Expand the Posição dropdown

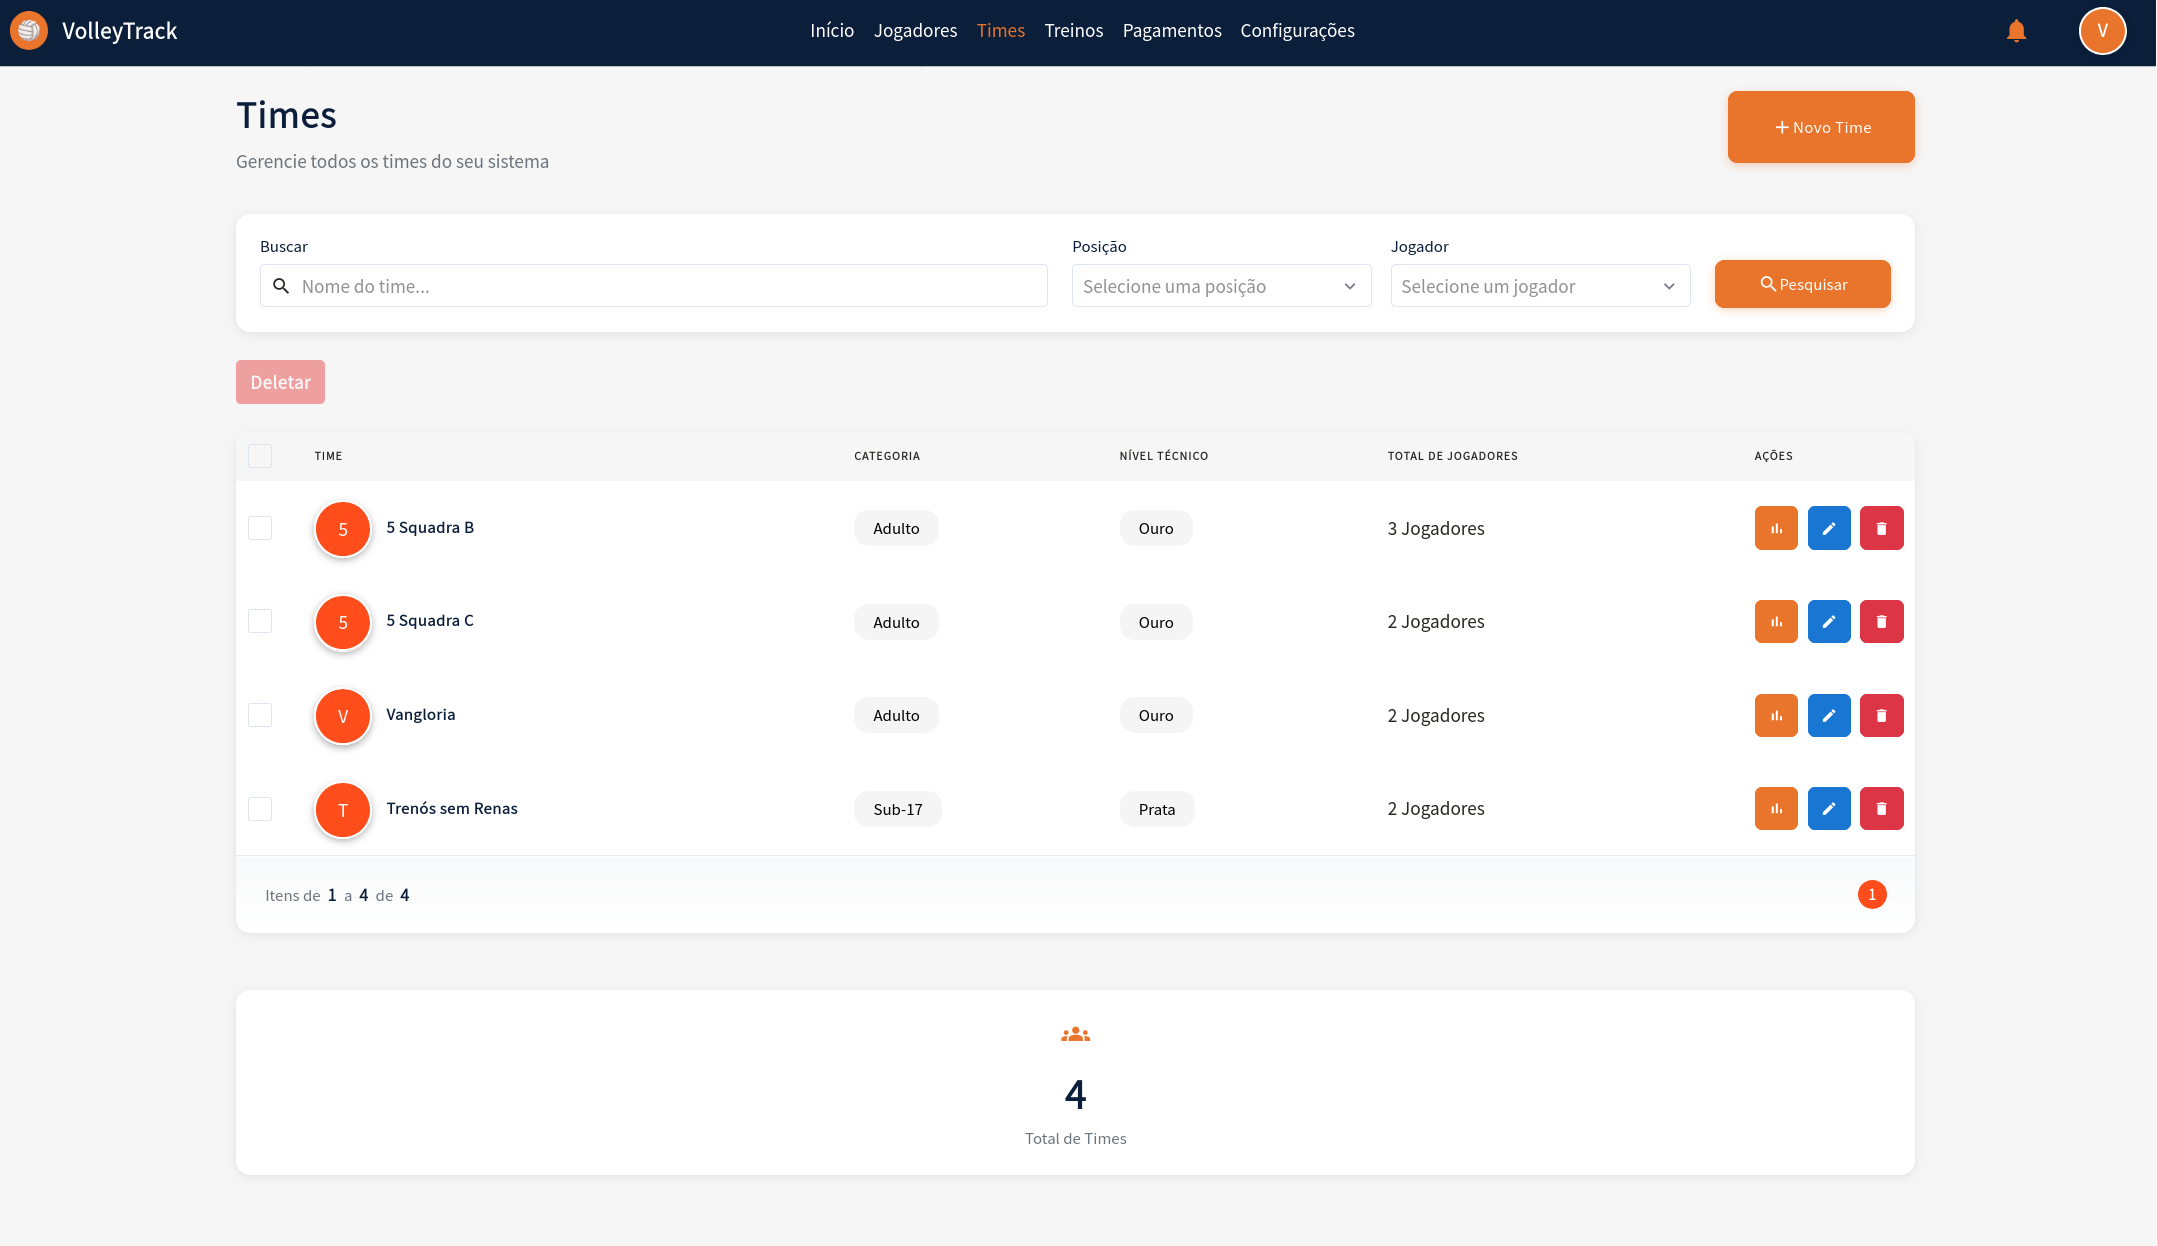coord(1220,286)
